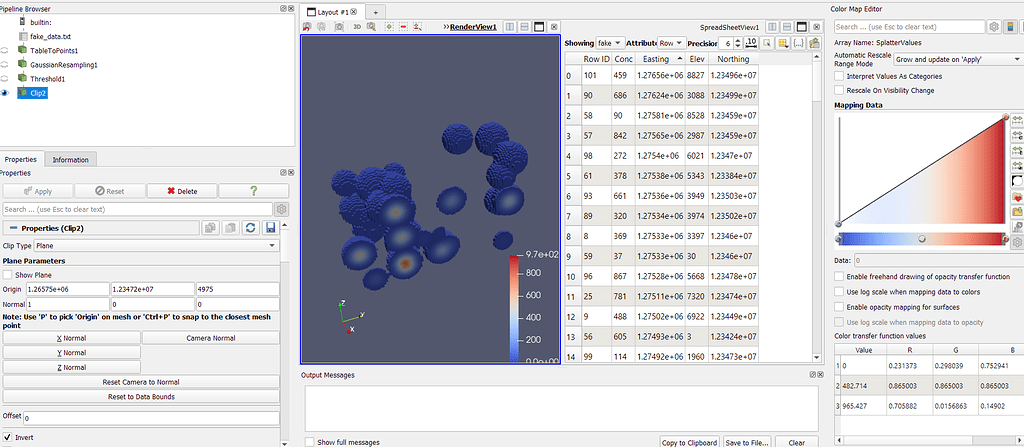Screen dimensions: 1024x447
Task: Split SpreadSheetView1 vertically
Action: coord(786,27)
